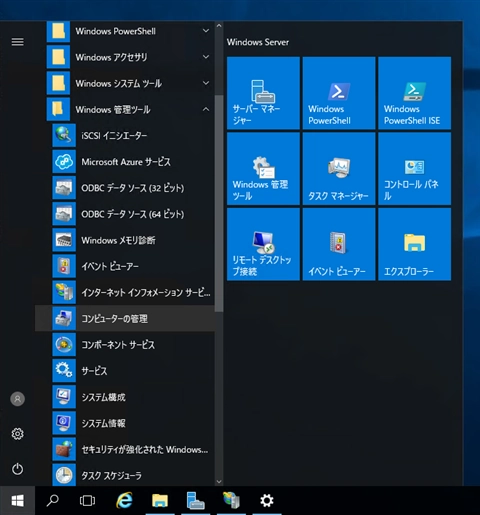Viewport: 480px width, 515px height.
Task: Open taskbar search
Action: pos(53,501)
